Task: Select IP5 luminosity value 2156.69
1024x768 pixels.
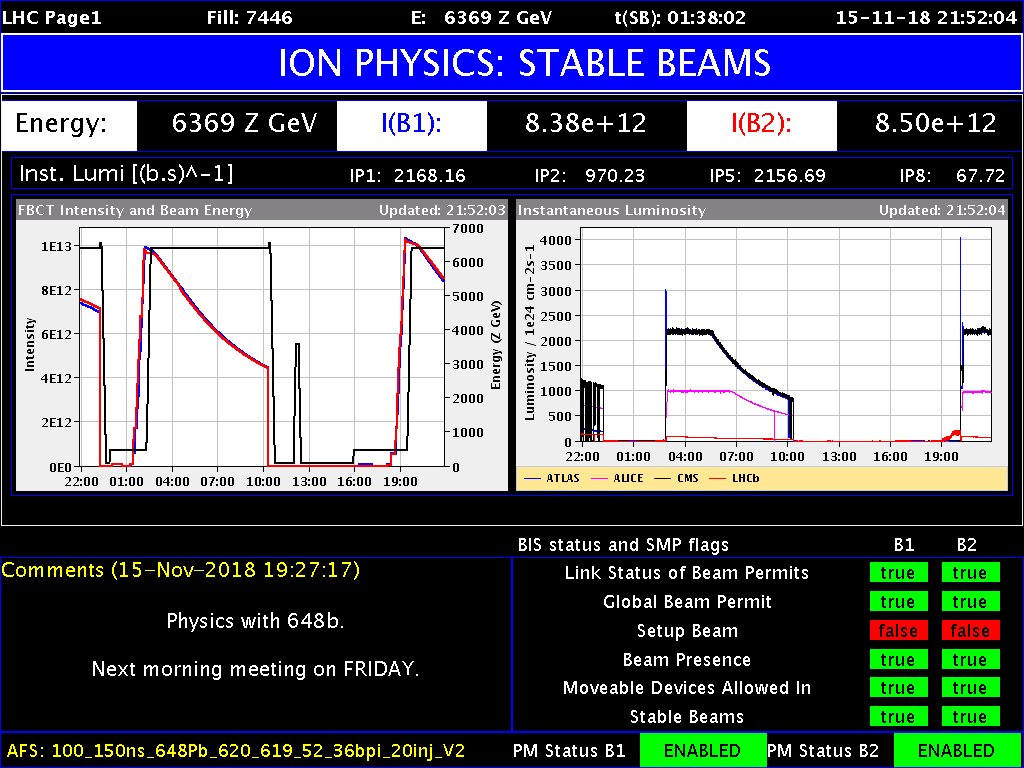Action: (789, 175)
